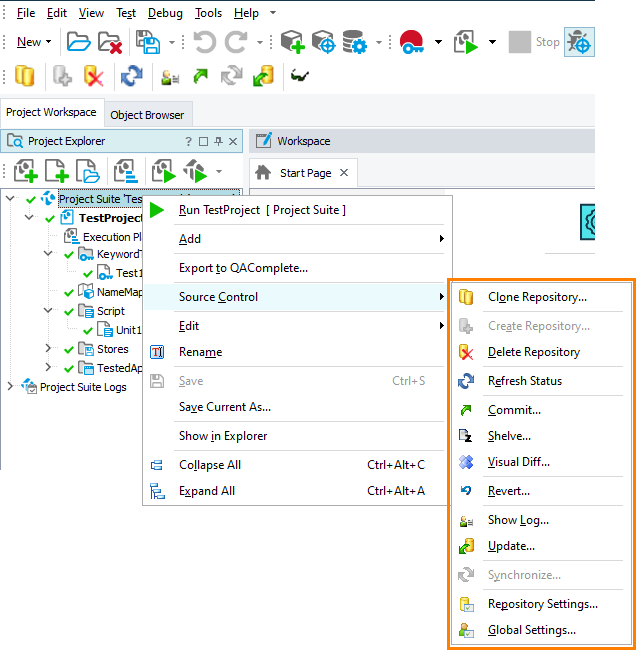Click Refresh Status icon in source control toolbar
The width and height of the screenshot is (636, 650).
tap(131, 76)
